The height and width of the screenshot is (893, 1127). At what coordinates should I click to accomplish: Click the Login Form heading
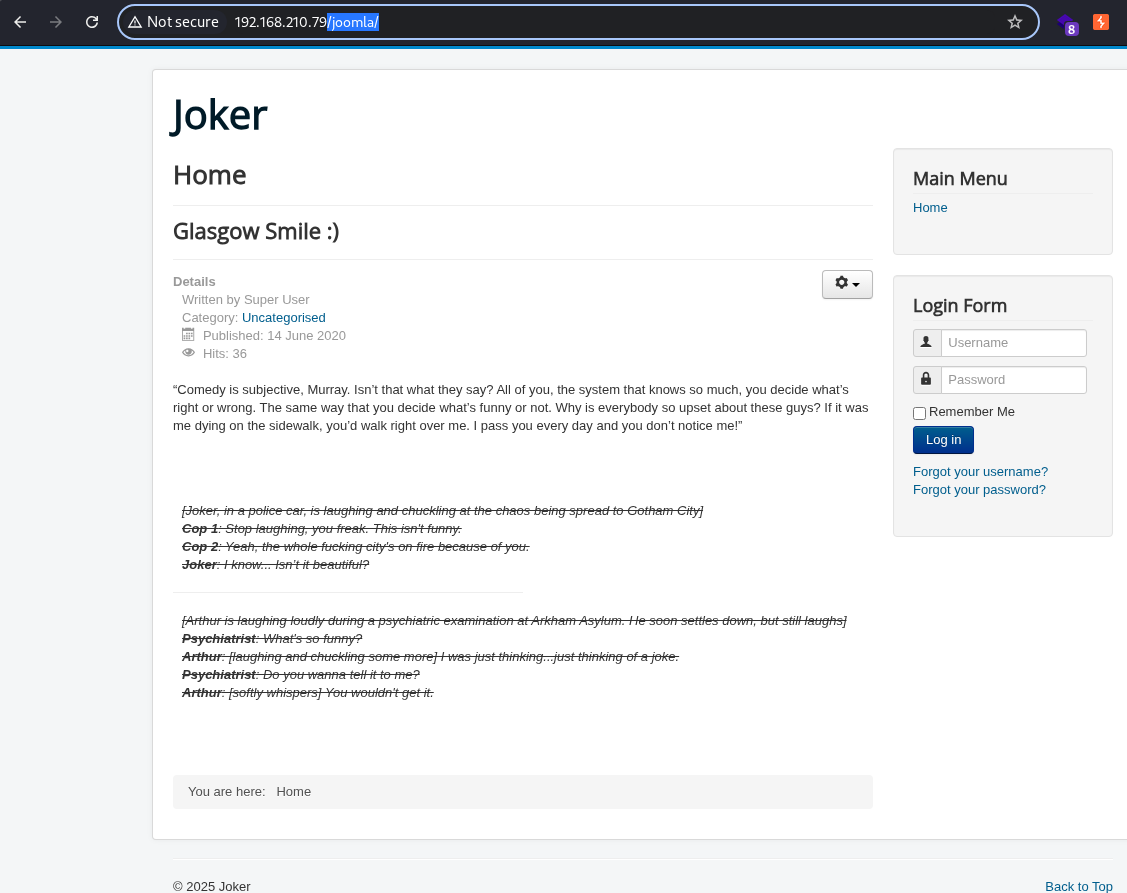[x=960, y=306]
